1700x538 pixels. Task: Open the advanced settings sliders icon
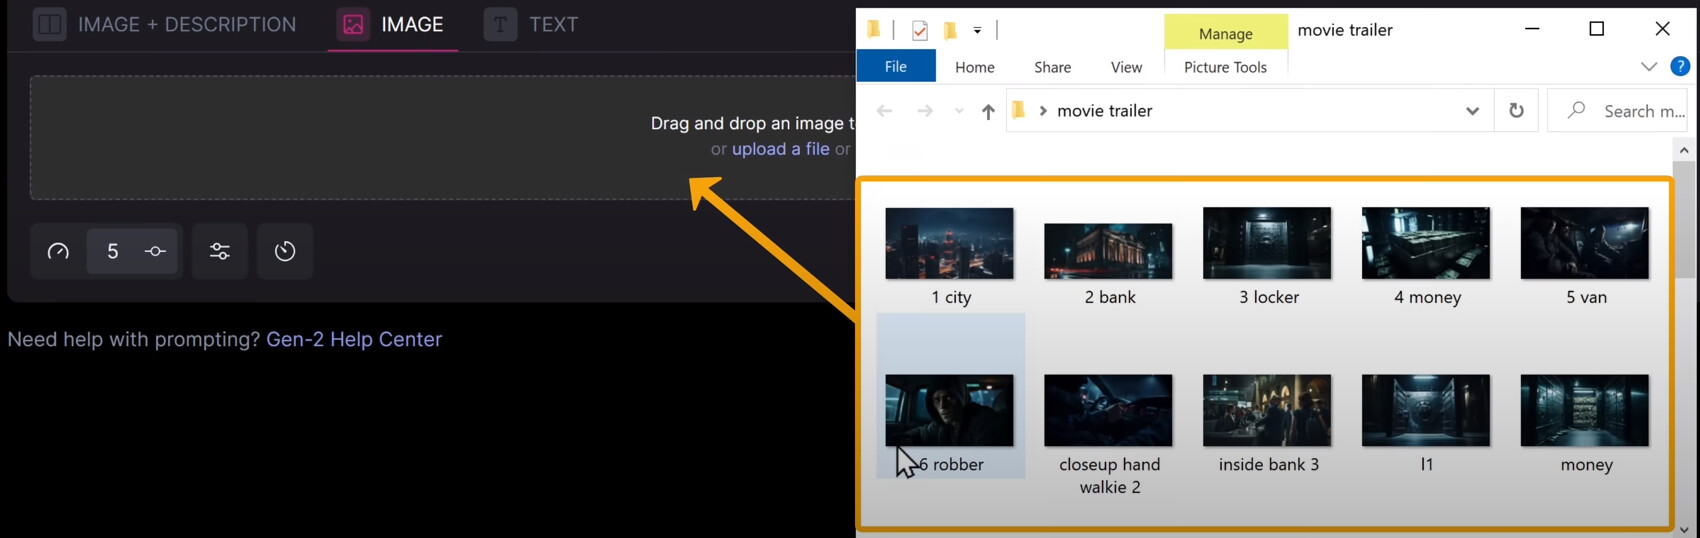[220, 251]
